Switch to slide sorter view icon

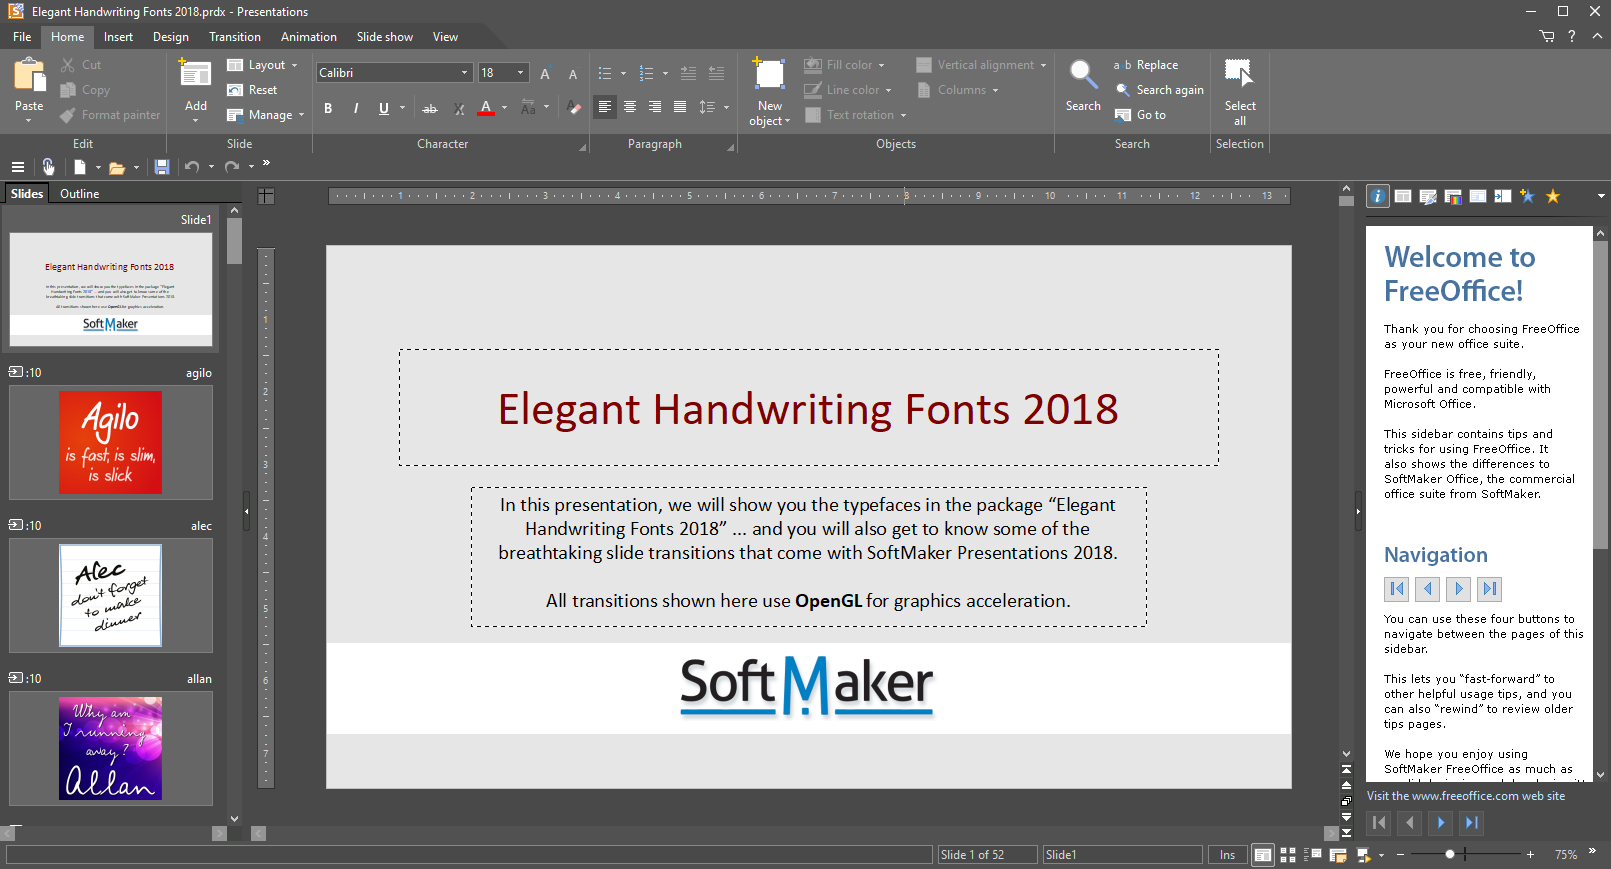point(1288,855)
